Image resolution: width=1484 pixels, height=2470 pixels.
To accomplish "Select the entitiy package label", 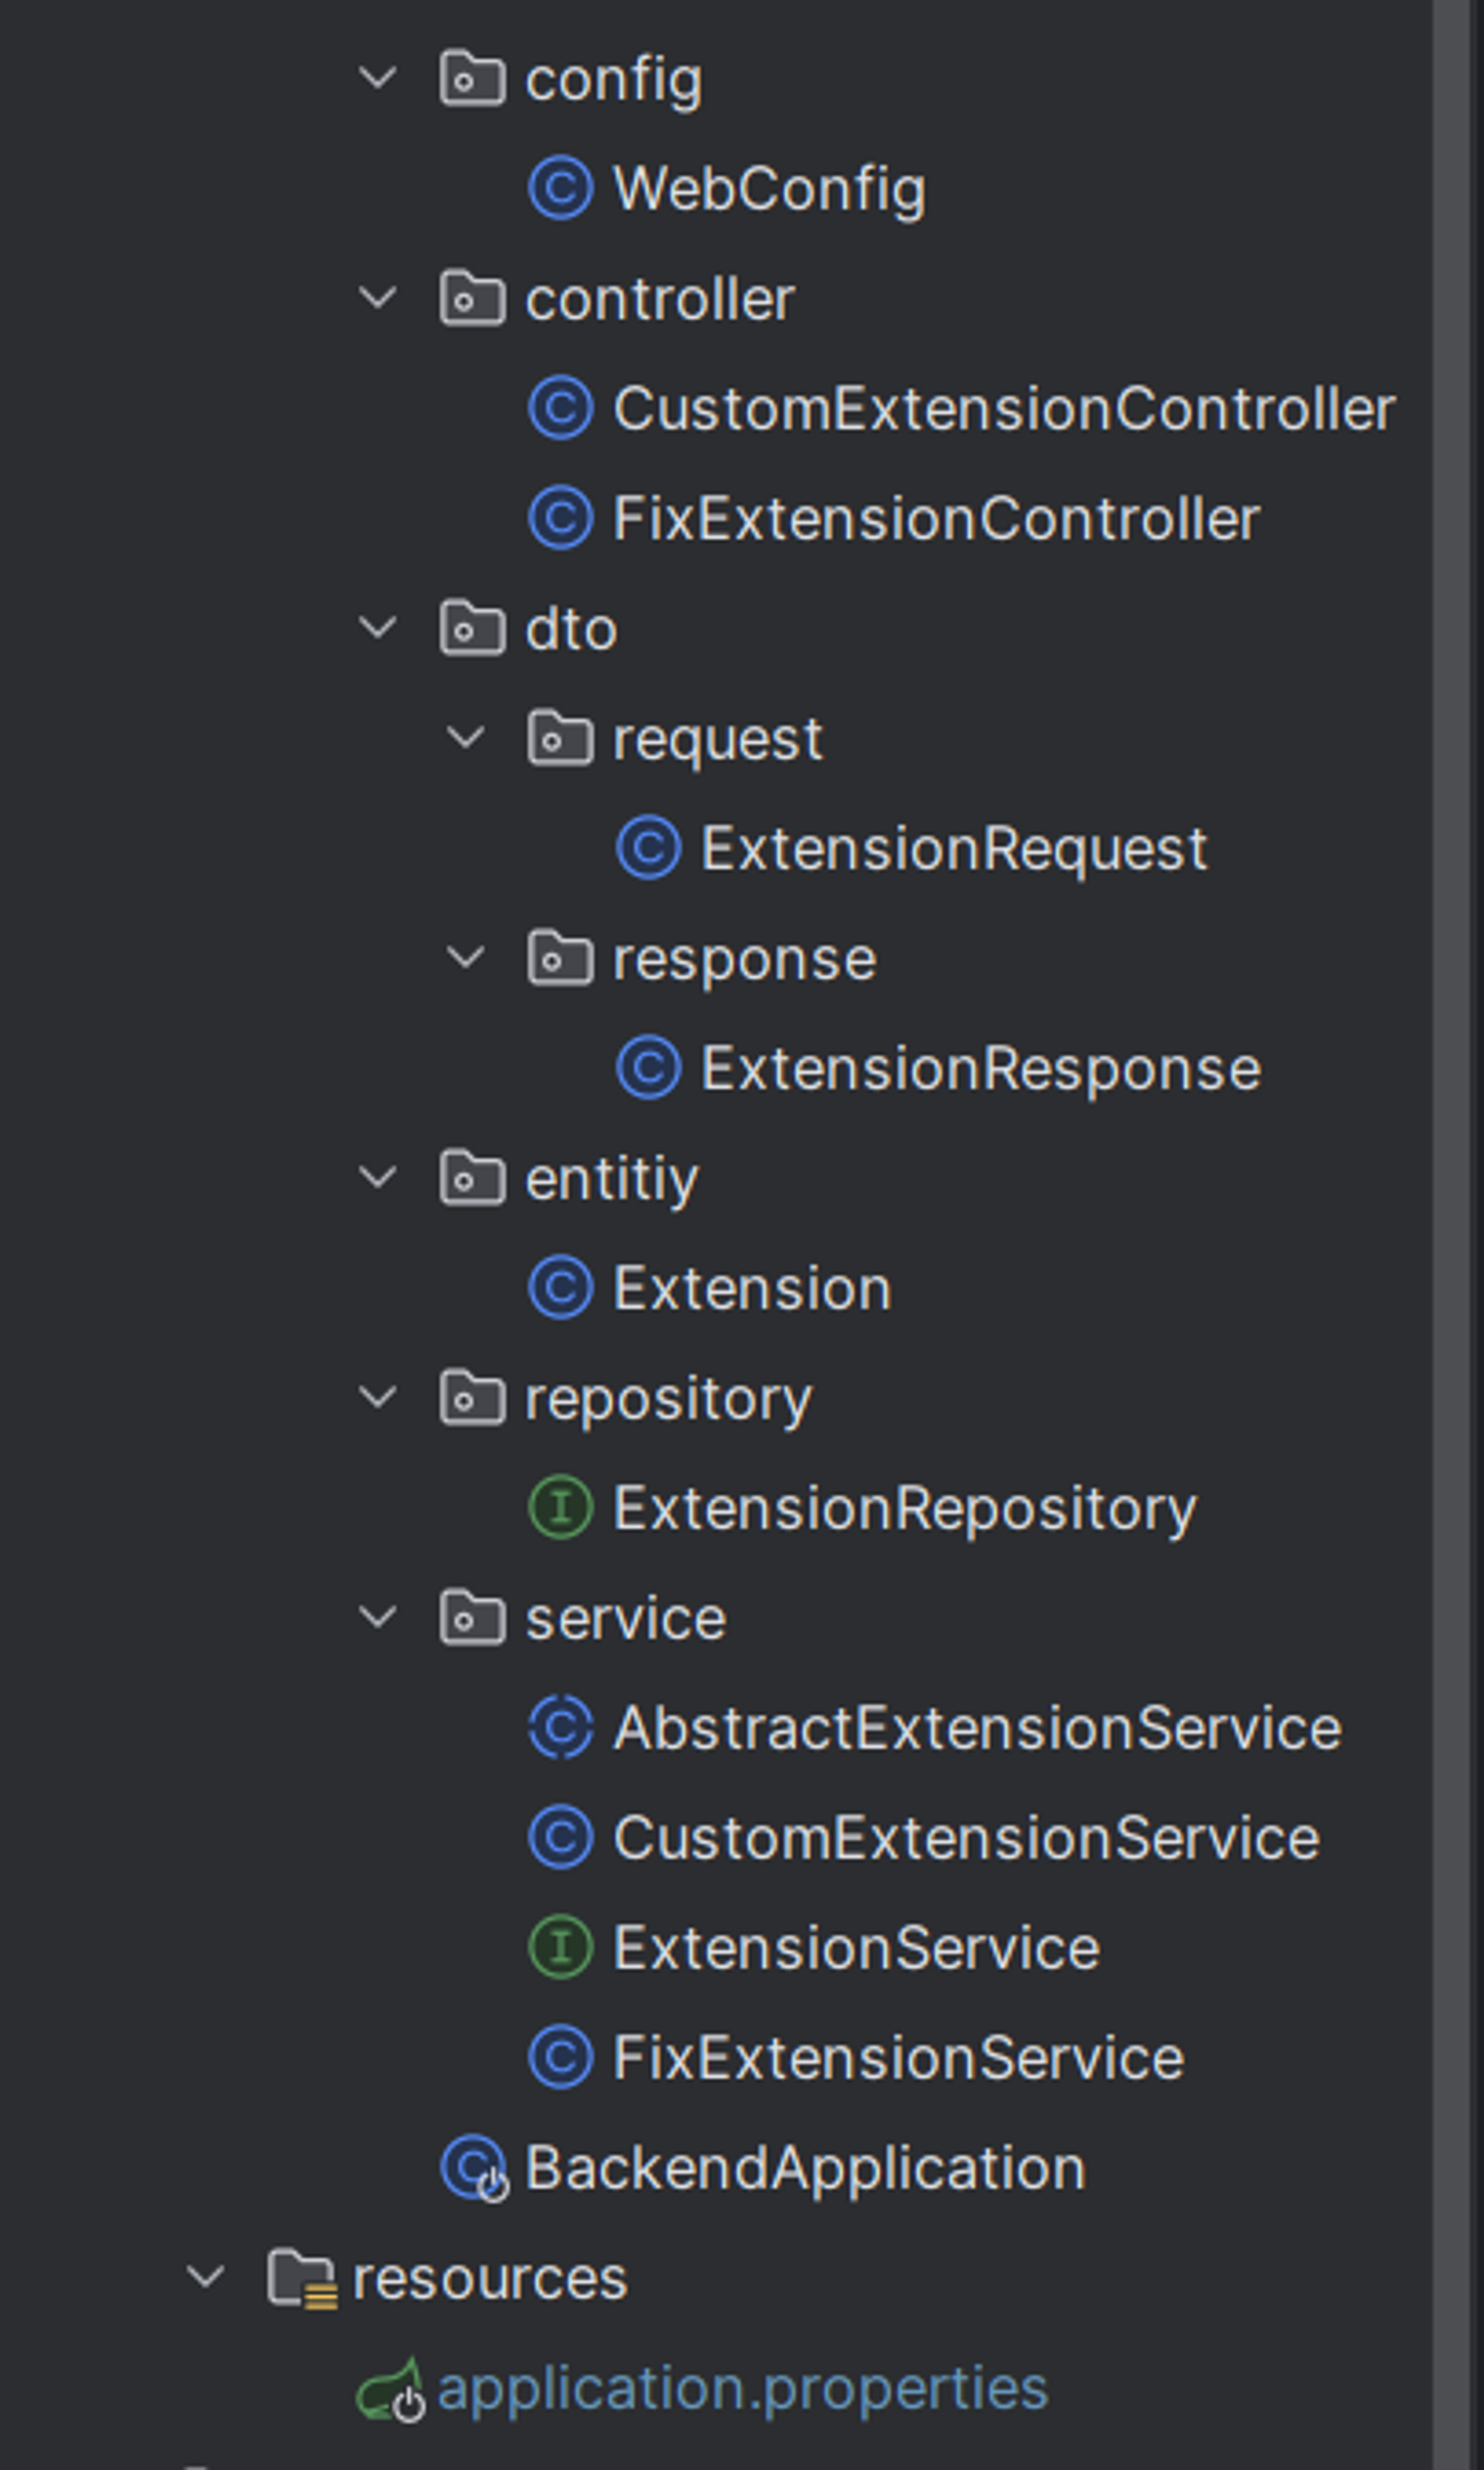I will (612, 1179).
